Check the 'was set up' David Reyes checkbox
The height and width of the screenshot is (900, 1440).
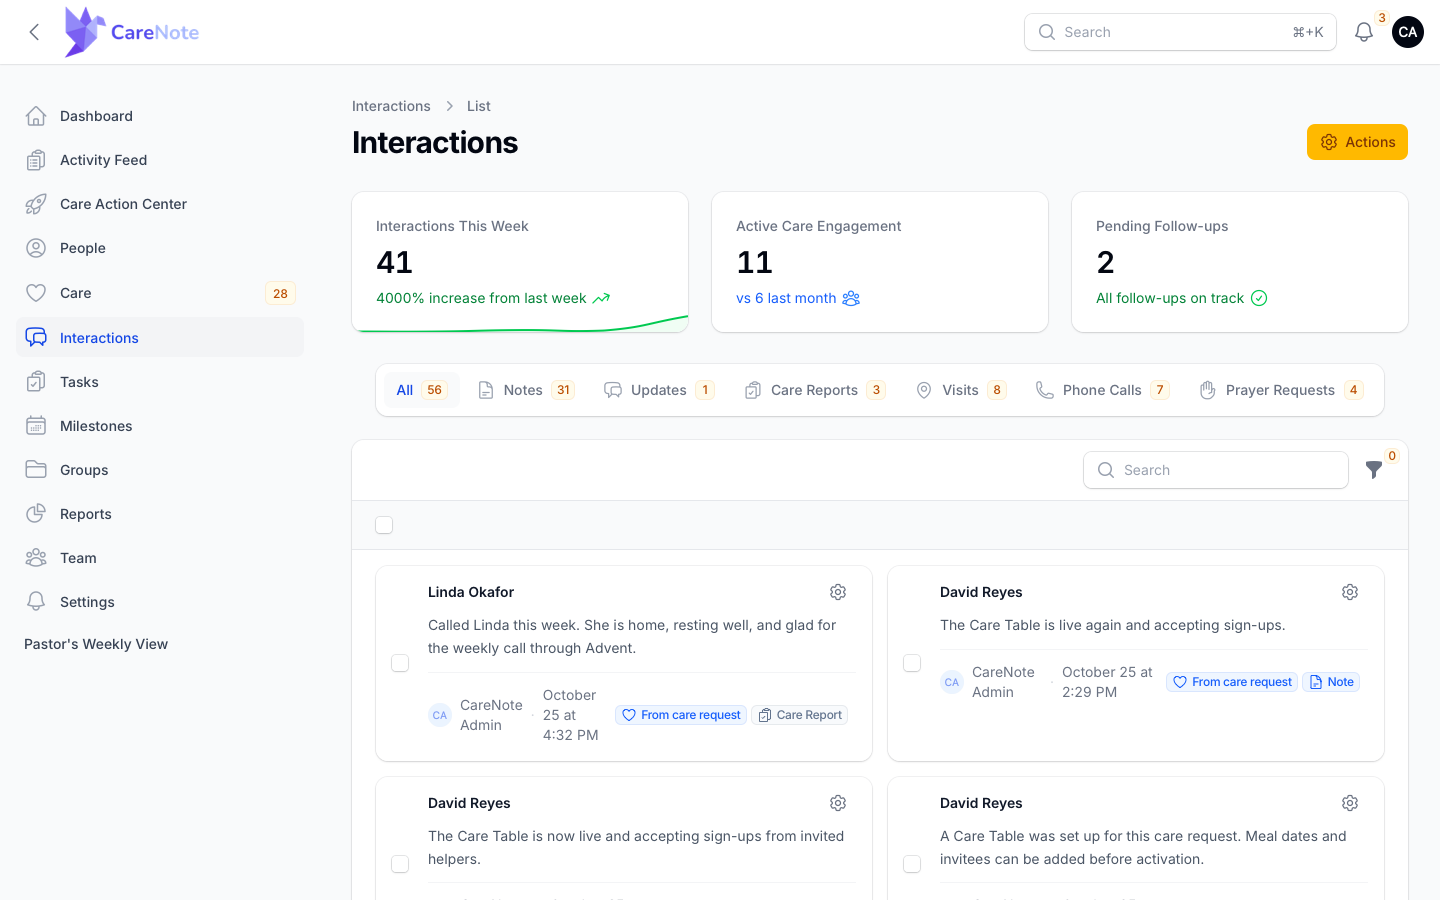click(x=912, y=864)
